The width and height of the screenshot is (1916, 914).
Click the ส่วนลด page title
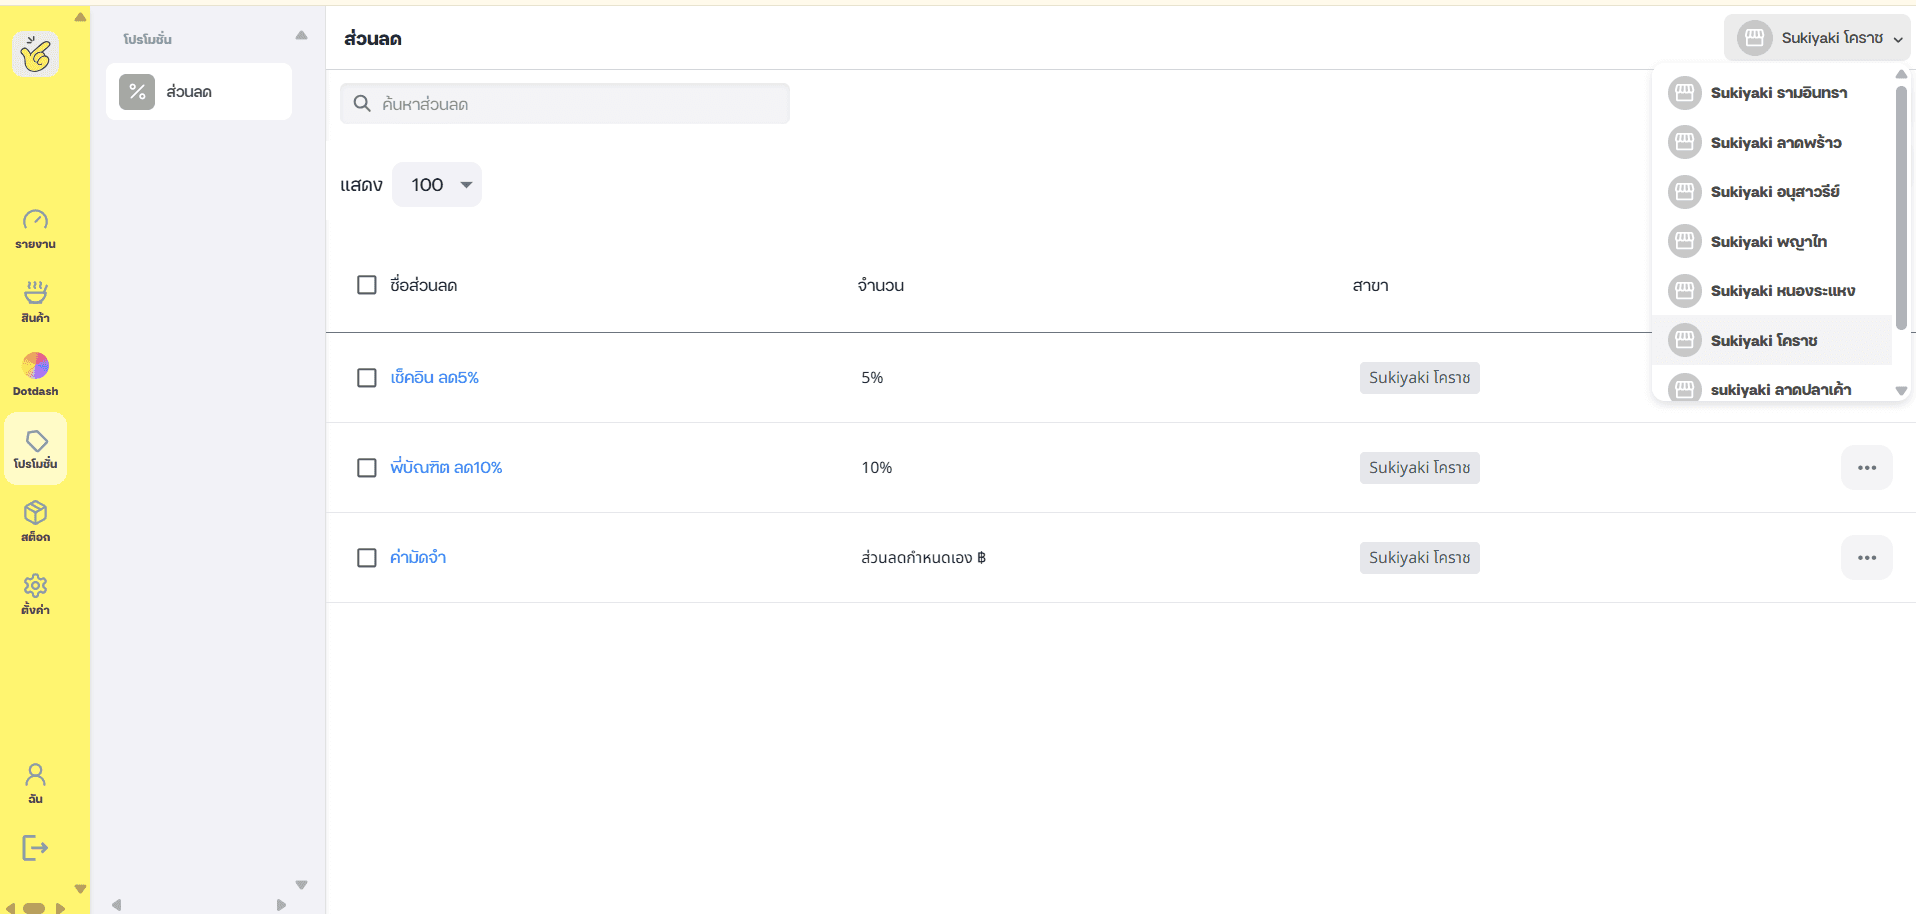click(373, 38)
